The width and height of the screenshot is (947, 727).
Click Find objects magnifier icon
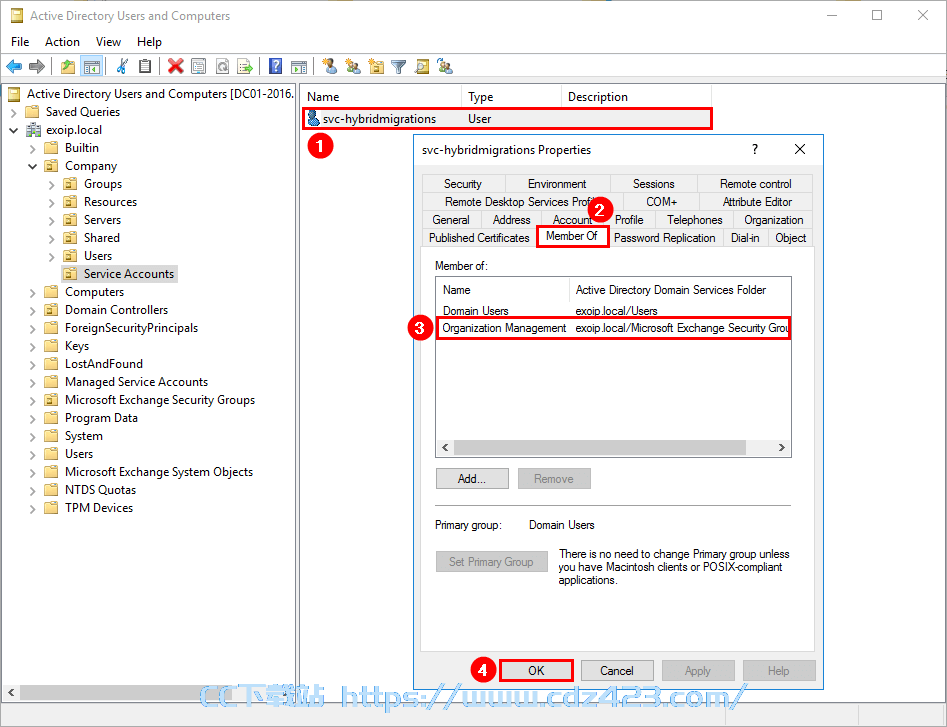pyautogui.click(x=422, y=66)
